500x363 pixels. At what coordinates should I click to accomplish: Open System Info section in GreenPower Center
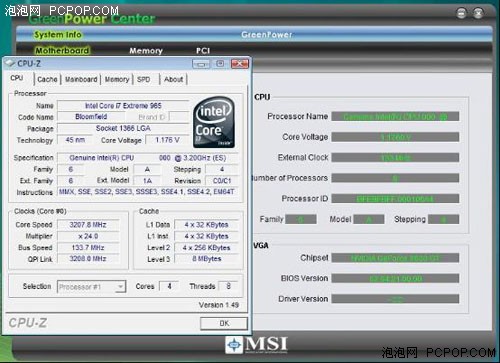(x=58, y=35)
